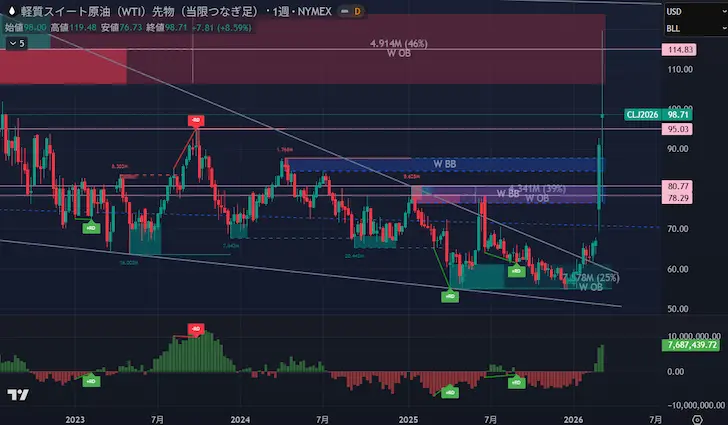Select the 114.83 price level label

[681, 49]
